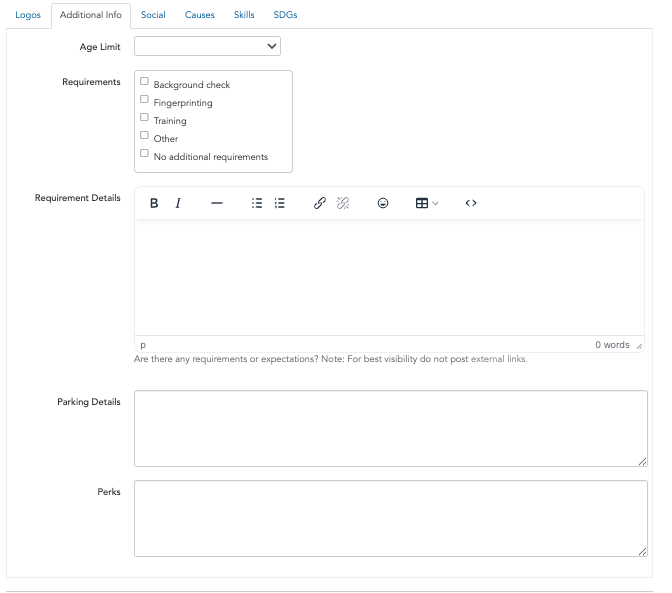Check No additional requirements
672x593 pixels.
point(144,153)
